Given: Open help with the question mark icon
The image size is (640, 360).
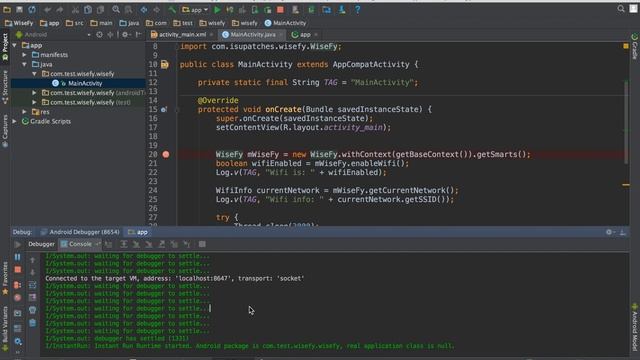Looking at the screenshot, I should (358, 9).
